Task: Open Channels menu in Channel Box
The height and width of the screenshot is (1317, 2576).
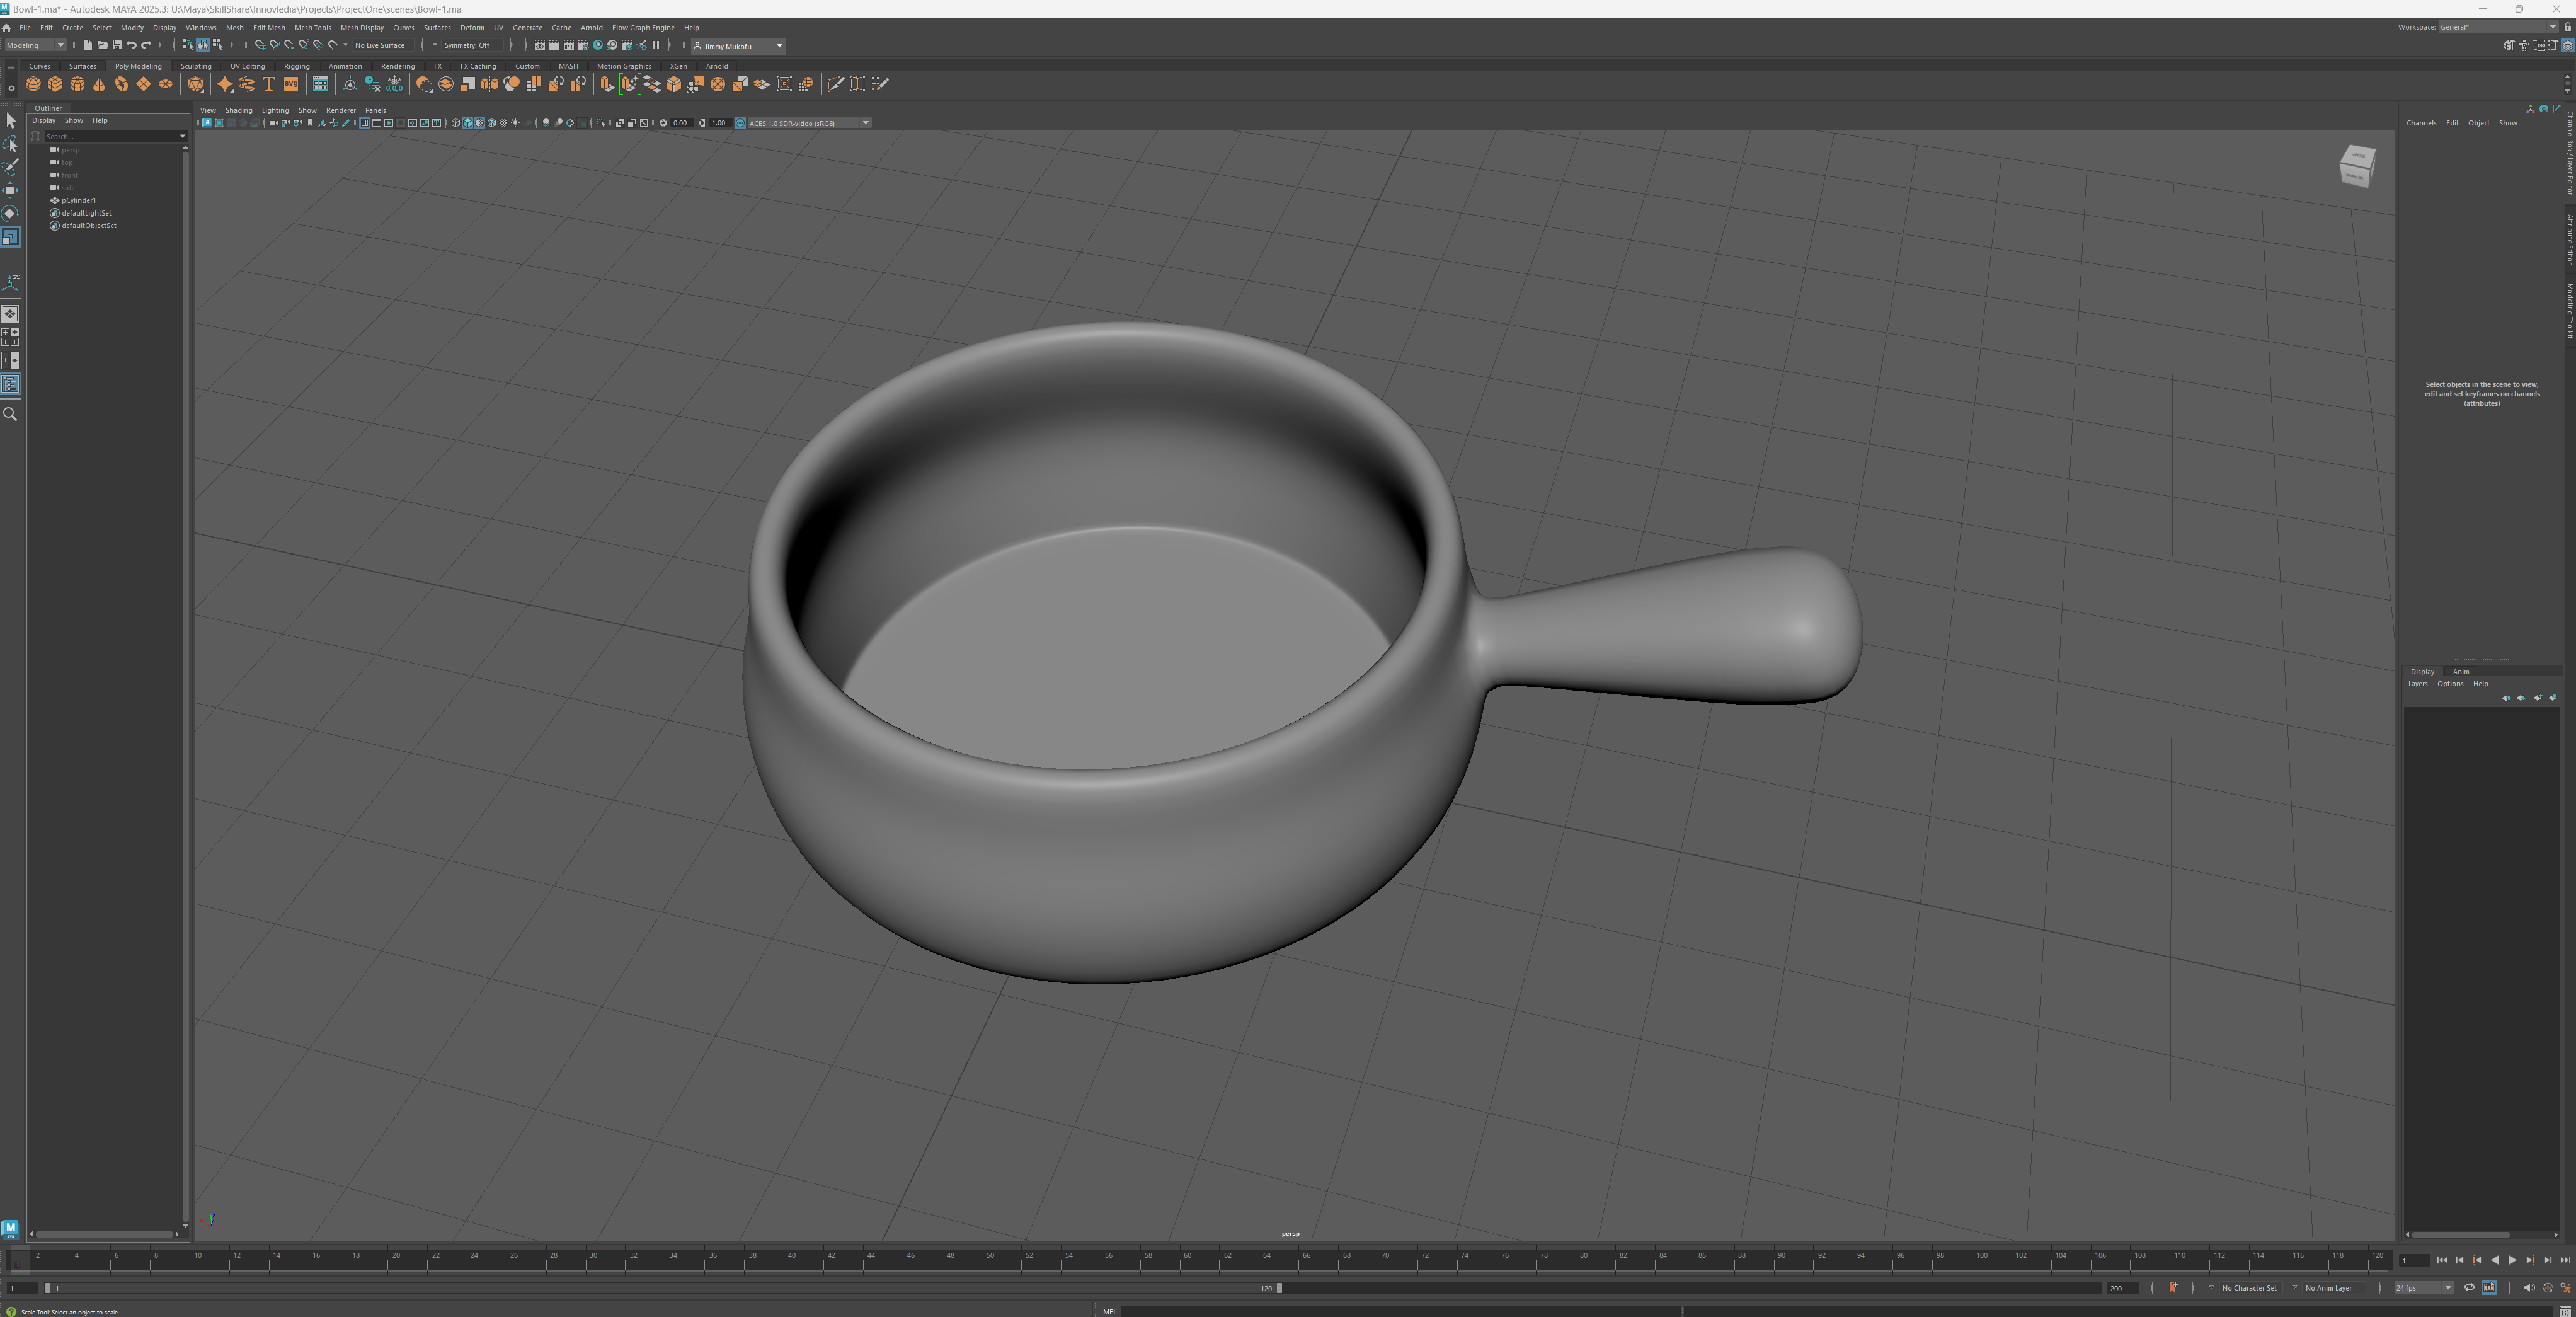Action: (2420, 123)
